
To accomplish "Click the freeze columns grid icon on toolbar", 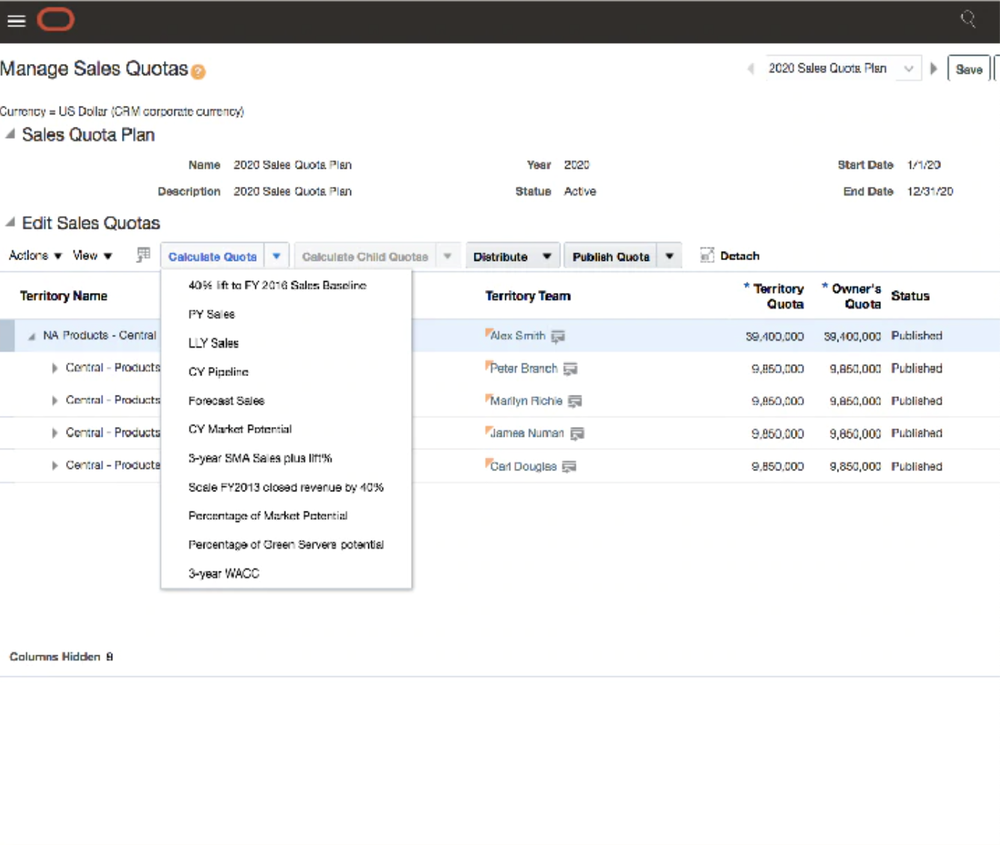I will tap(143, 255).
